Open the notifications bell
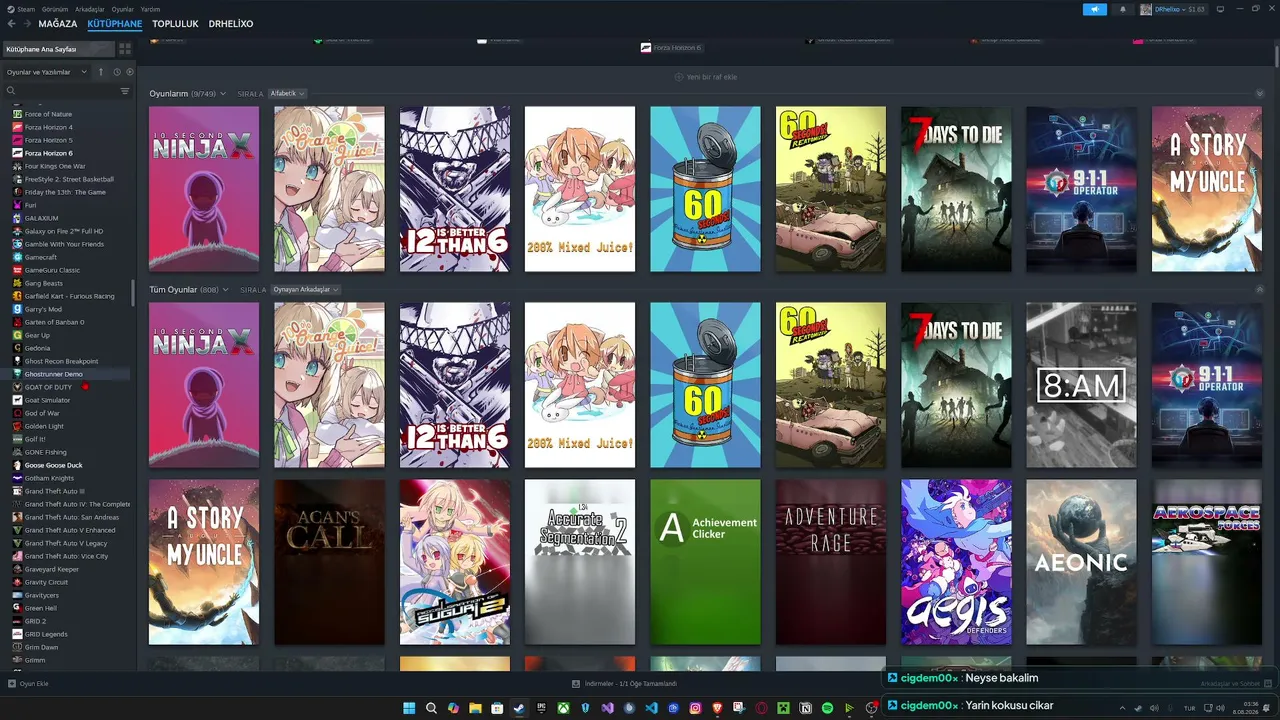 click(x=1122, y=9)
